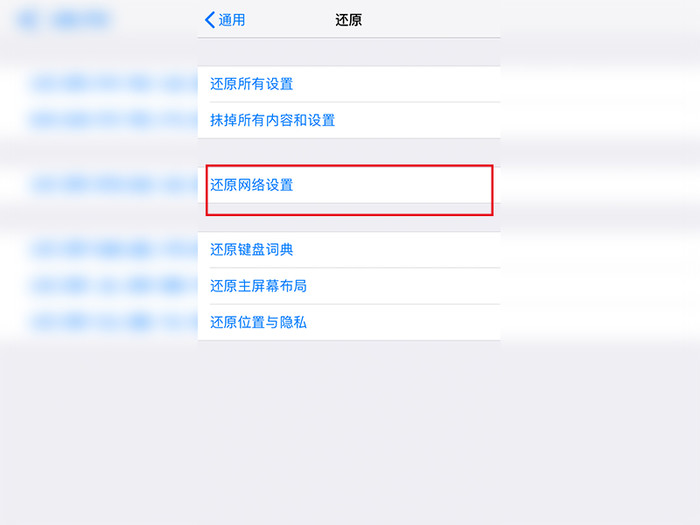
Task: Click empty area right of 还原网络设置 row
Action: pos(393,185)
